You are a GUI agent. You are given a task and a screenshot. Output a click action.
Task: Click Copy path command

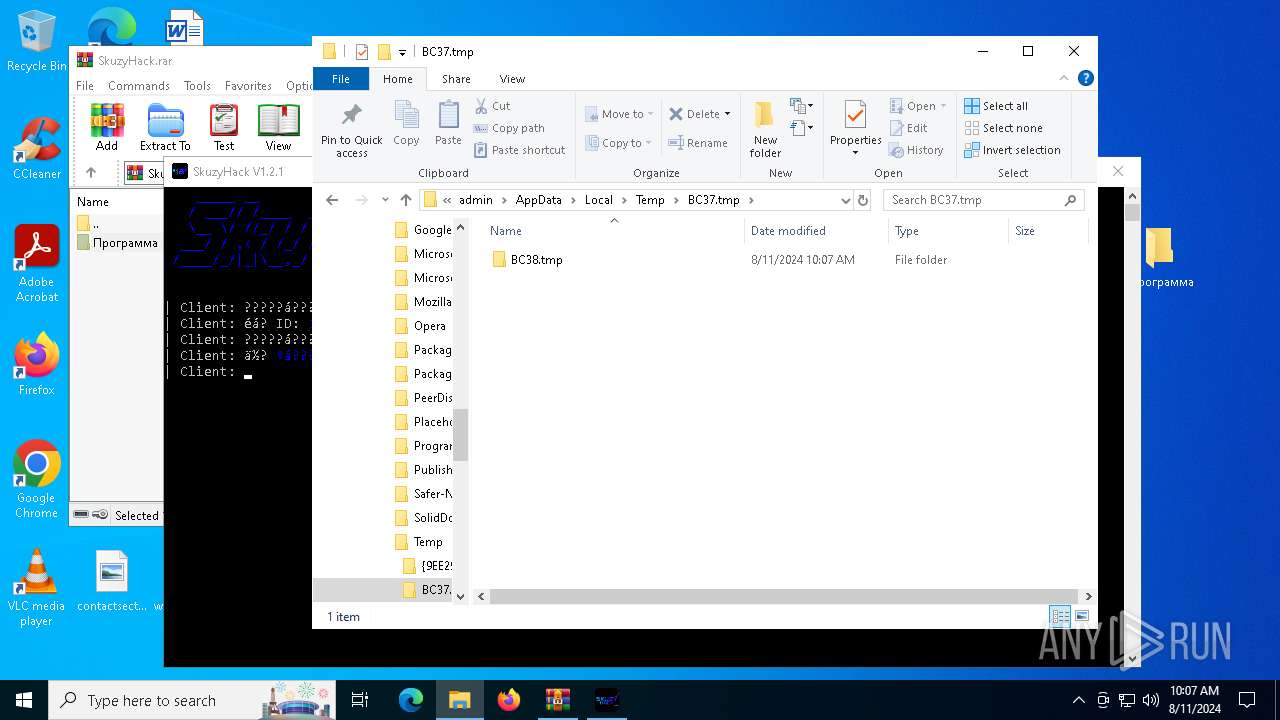509,128
